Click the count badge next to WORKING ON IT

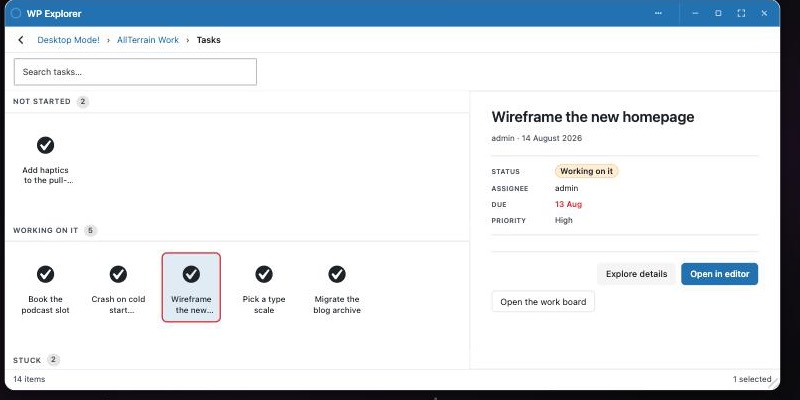click(90, 231)
